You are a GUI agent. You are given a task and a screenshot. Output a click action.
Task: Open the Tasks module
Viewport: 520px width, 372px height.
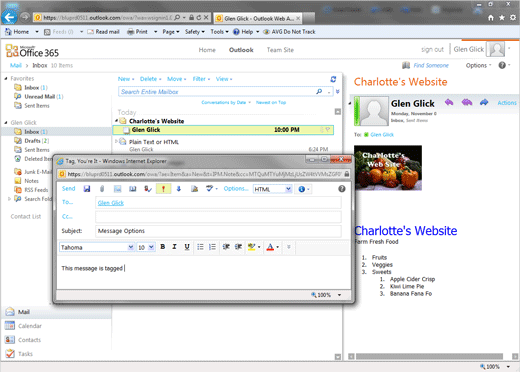(25, 354)
